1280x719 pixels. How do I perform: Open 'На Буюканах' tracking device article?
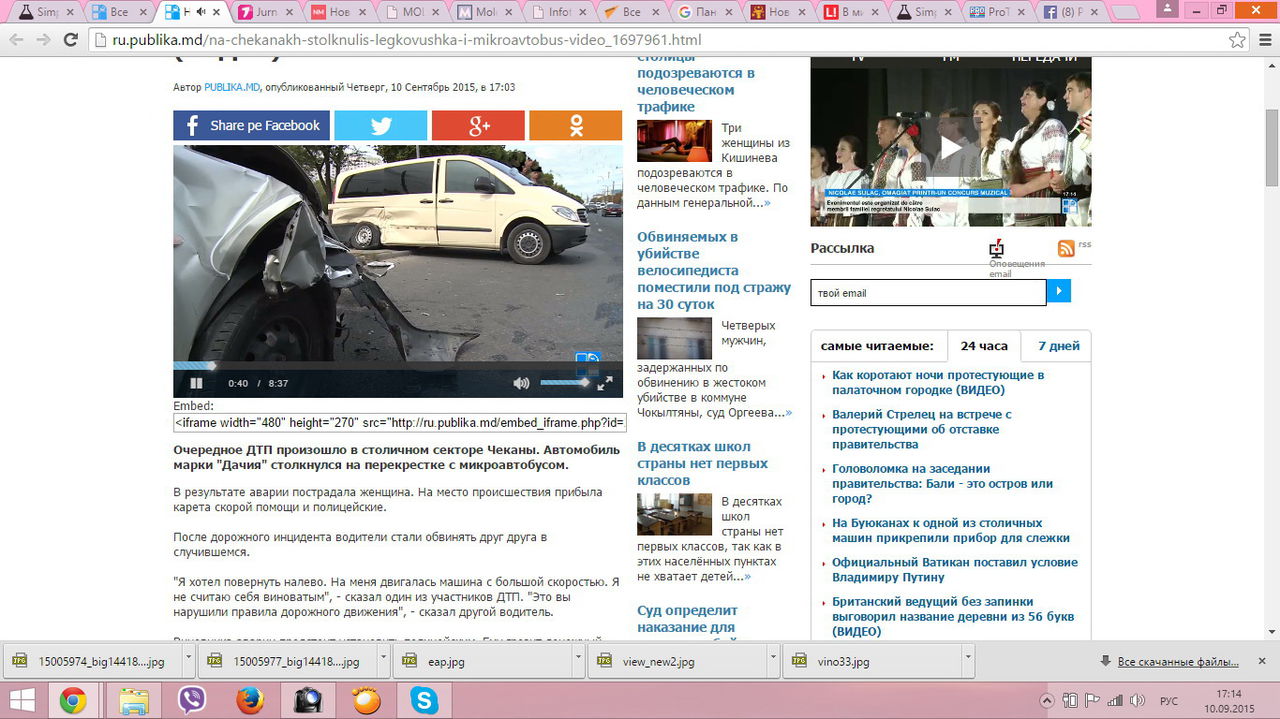[951, 530]
